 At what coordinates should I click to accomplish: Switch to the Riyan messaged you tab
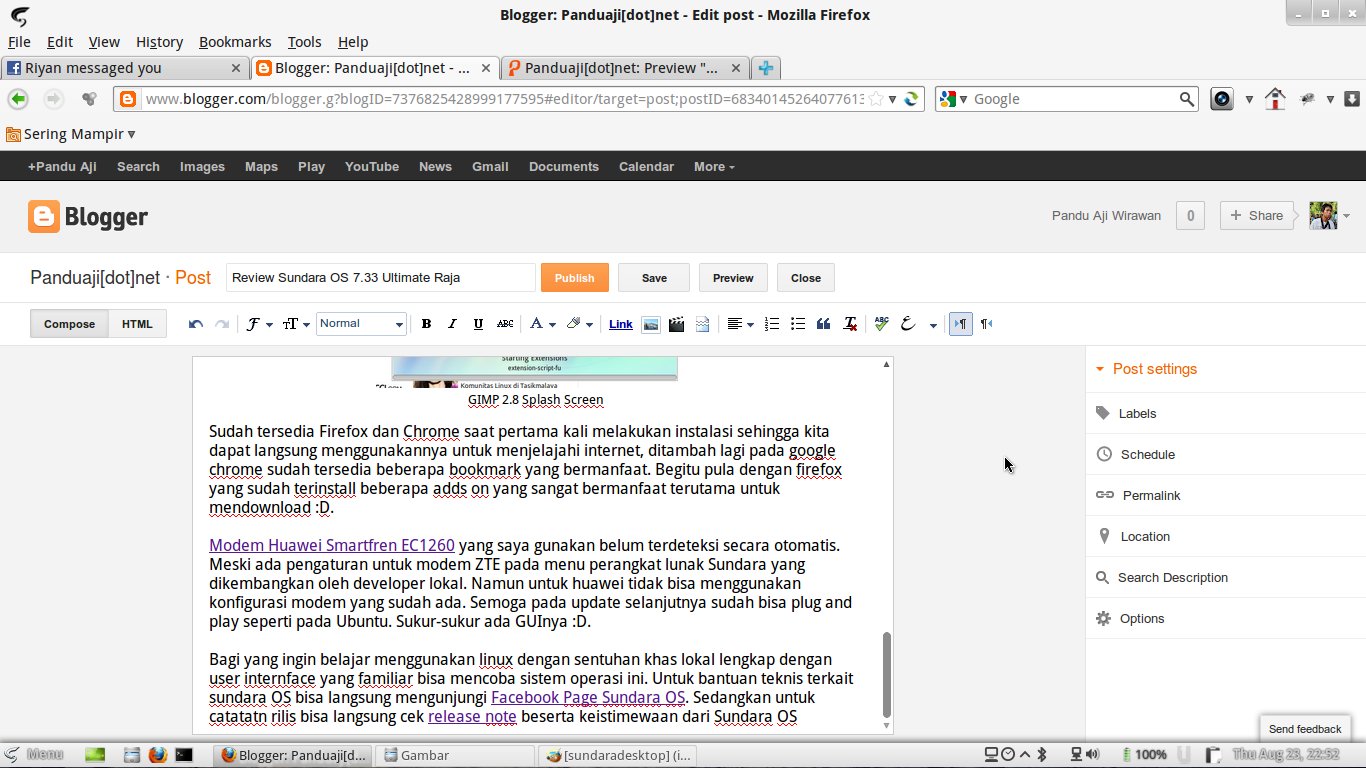point(125,68)
